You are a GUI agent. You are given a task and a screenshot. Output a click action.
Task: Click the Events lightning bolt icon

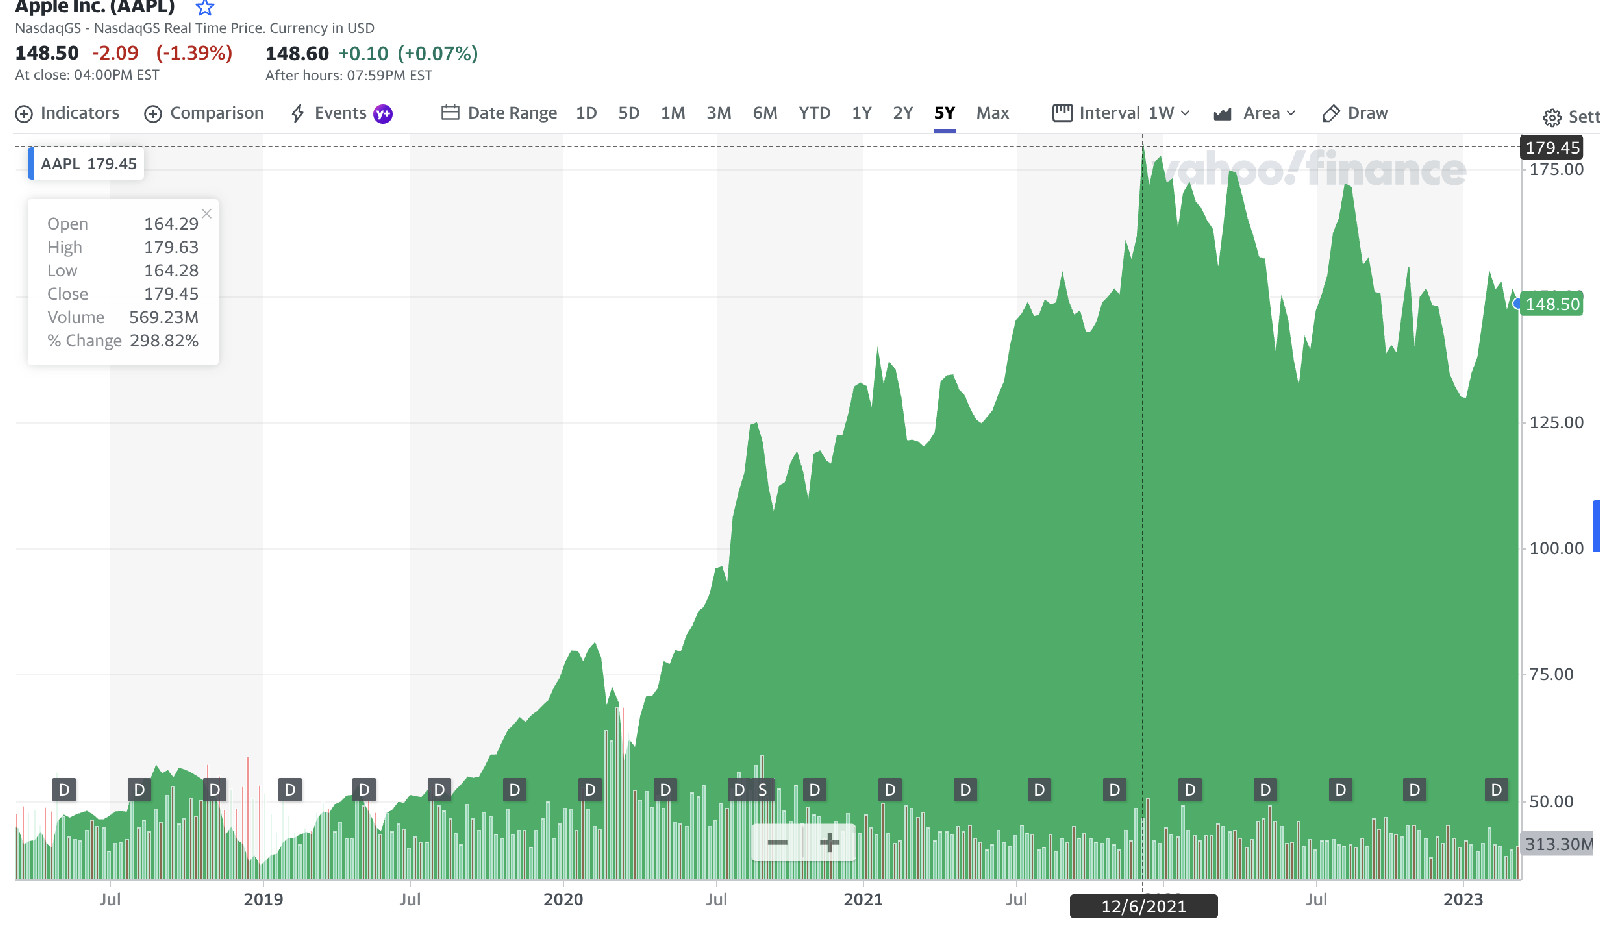click(x=297, y=114)
